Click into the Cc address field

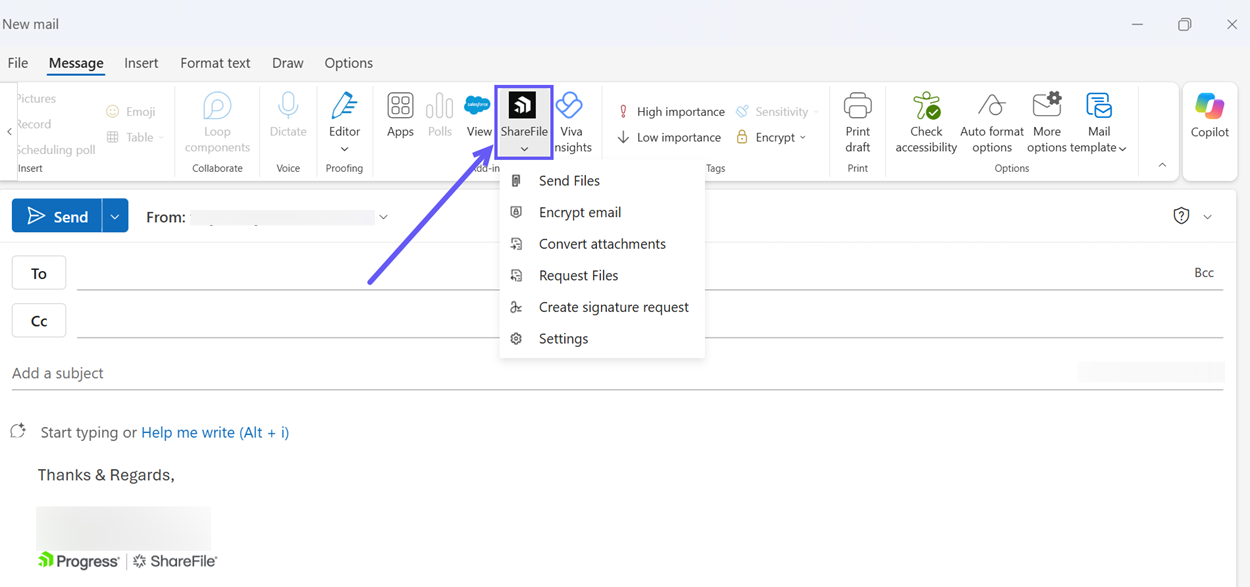click(650, 321)
